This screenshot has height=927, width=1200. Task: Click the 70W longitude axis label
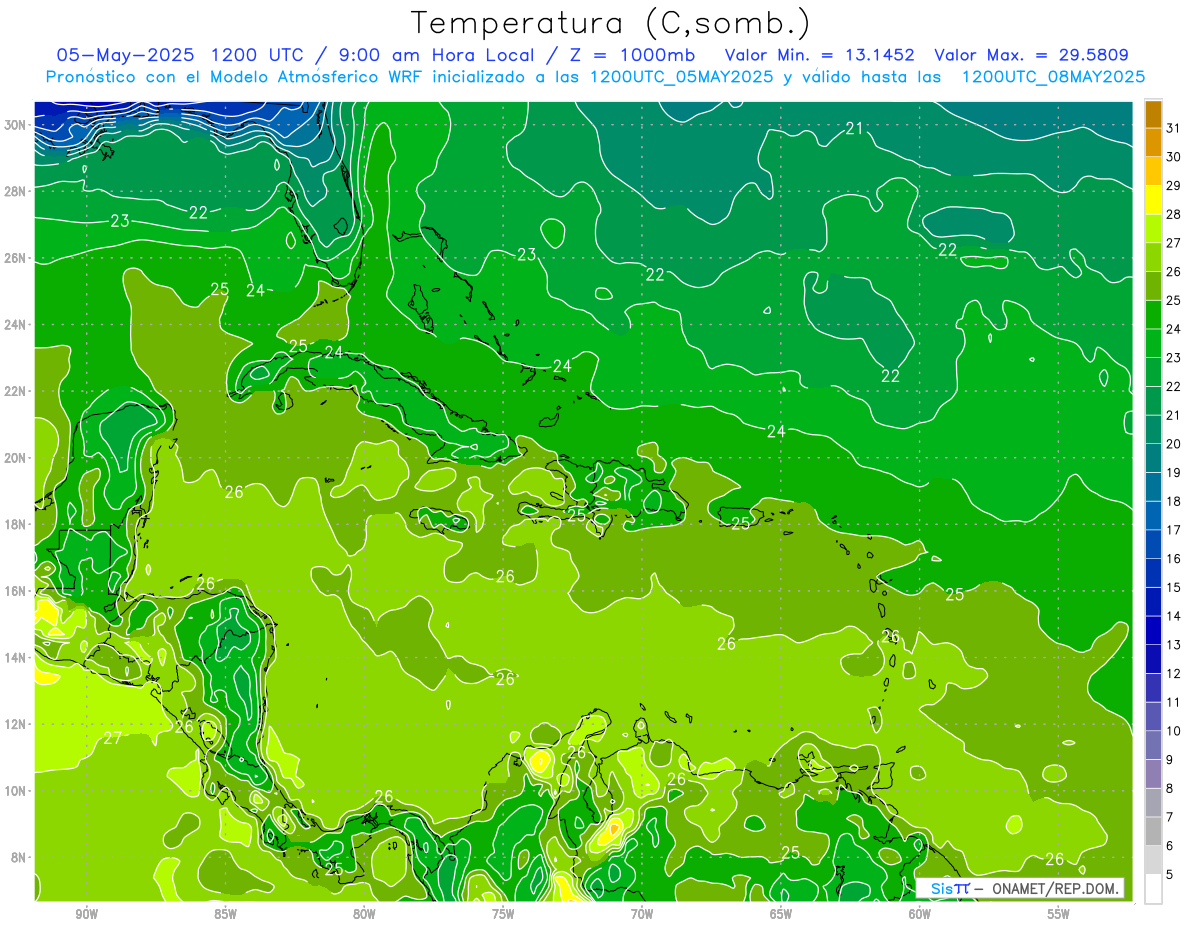642,914
